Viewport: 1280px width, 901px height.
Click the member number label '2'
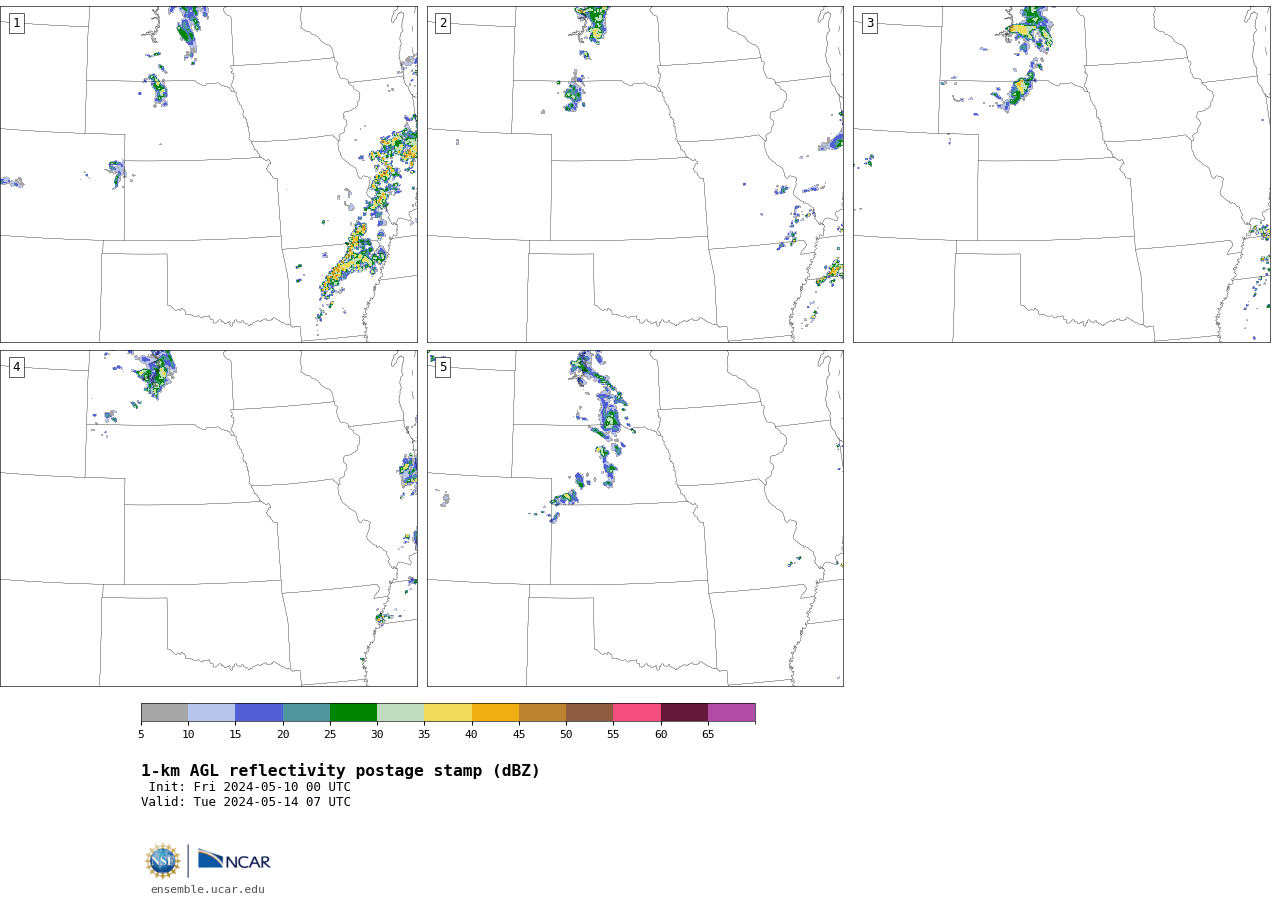pyautogui.click(x=443, y=23)
